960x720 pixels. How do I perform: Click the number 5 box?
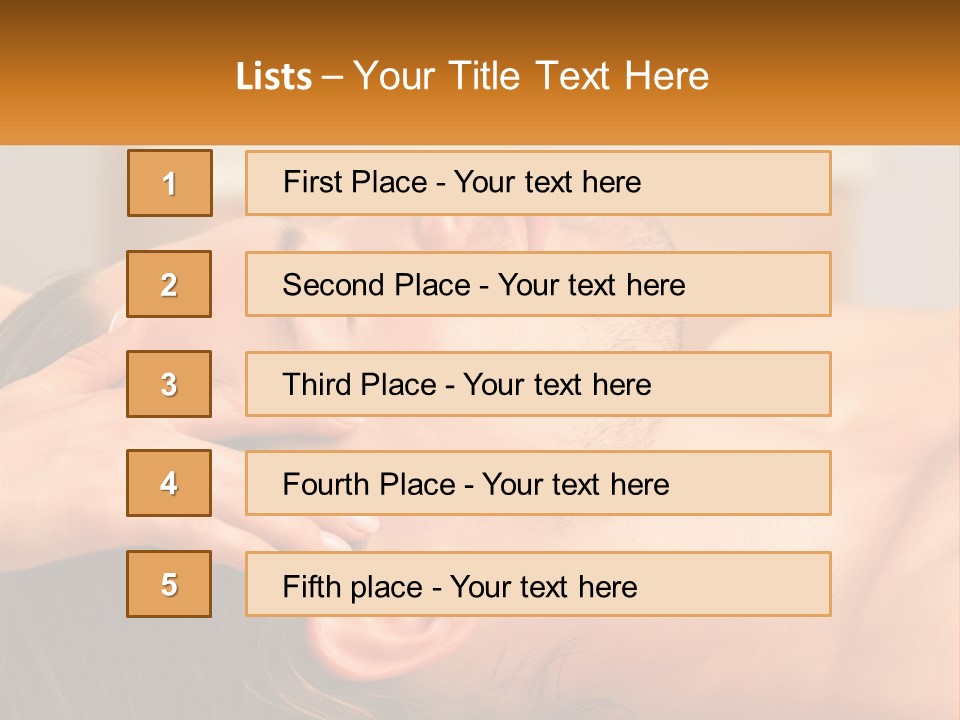pyautogui.click(x=169, y=584)
